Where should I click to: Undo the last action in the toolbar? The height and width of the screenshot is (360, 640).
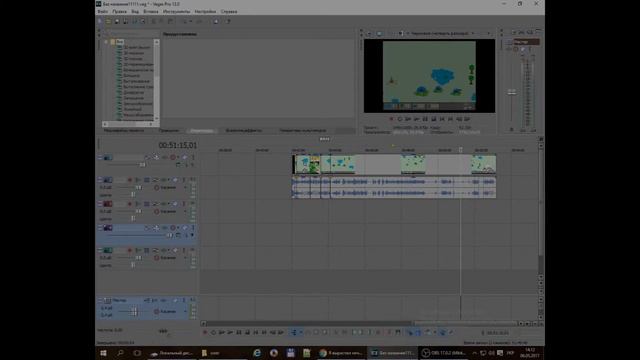(184, 21)
